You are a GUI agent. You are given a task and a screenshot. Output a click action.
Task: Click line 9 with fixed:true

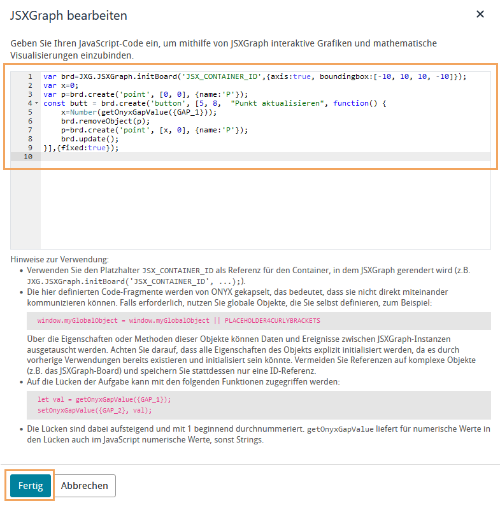click(81, 148)
